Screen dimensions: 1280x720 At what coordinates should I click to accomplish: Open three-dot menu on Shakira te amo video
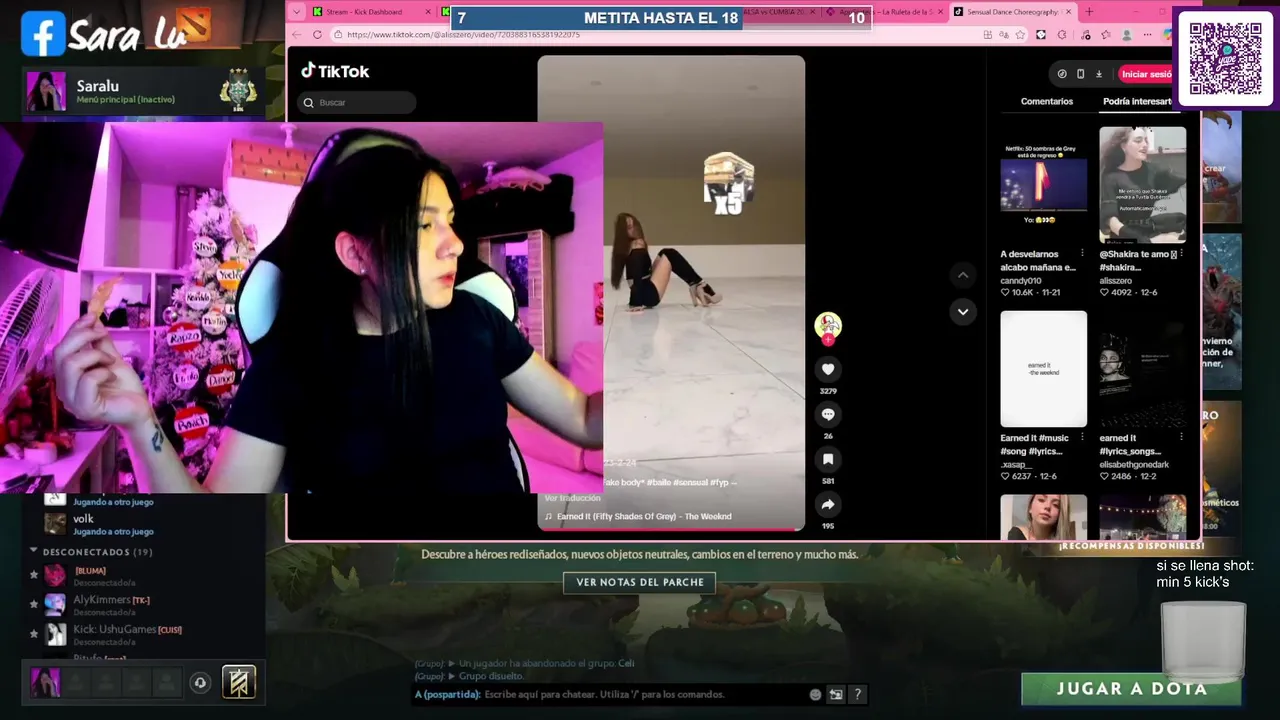pyautogui.click(x=1181, y=254)
